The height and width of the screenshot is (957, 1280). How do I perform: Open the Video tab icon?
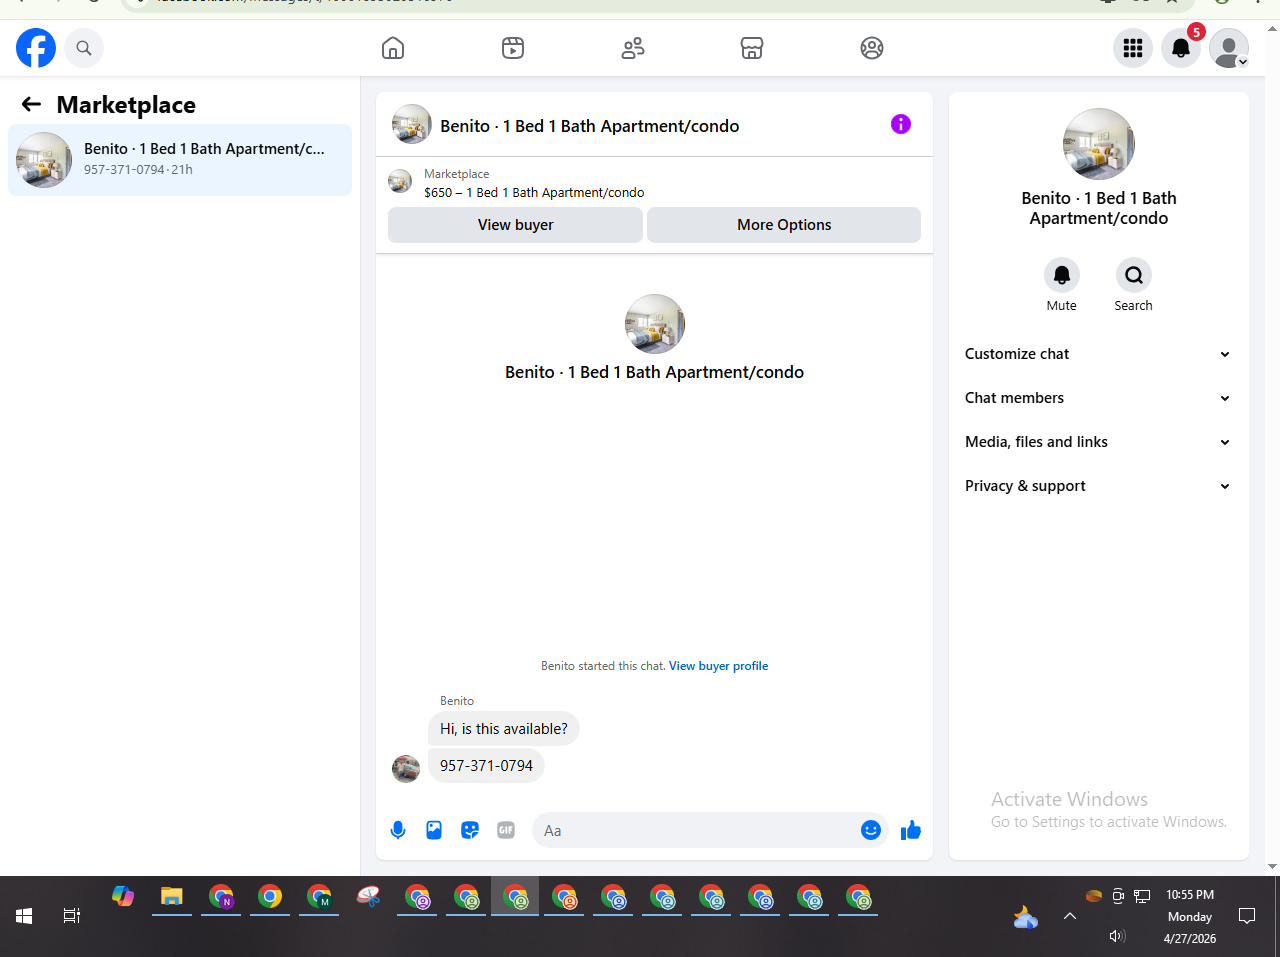513,48
